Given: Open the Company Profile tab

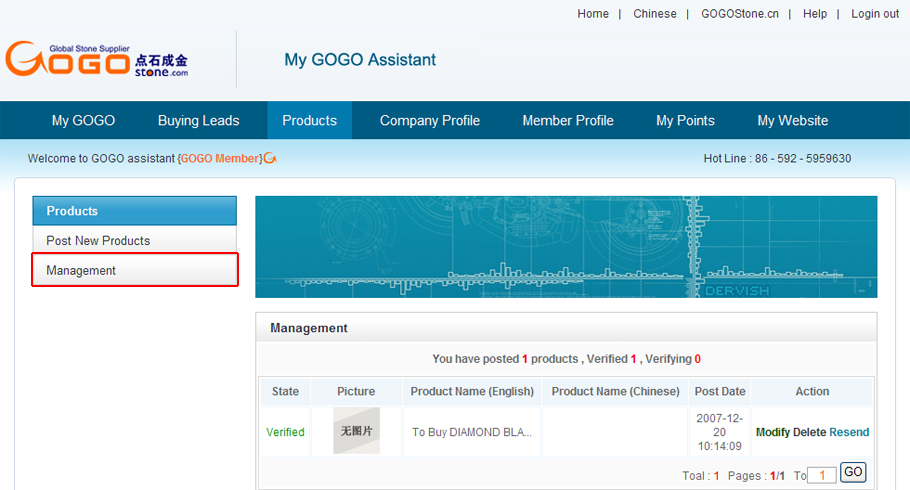Looking at the screenshot, I should click(x=430, y=121).
